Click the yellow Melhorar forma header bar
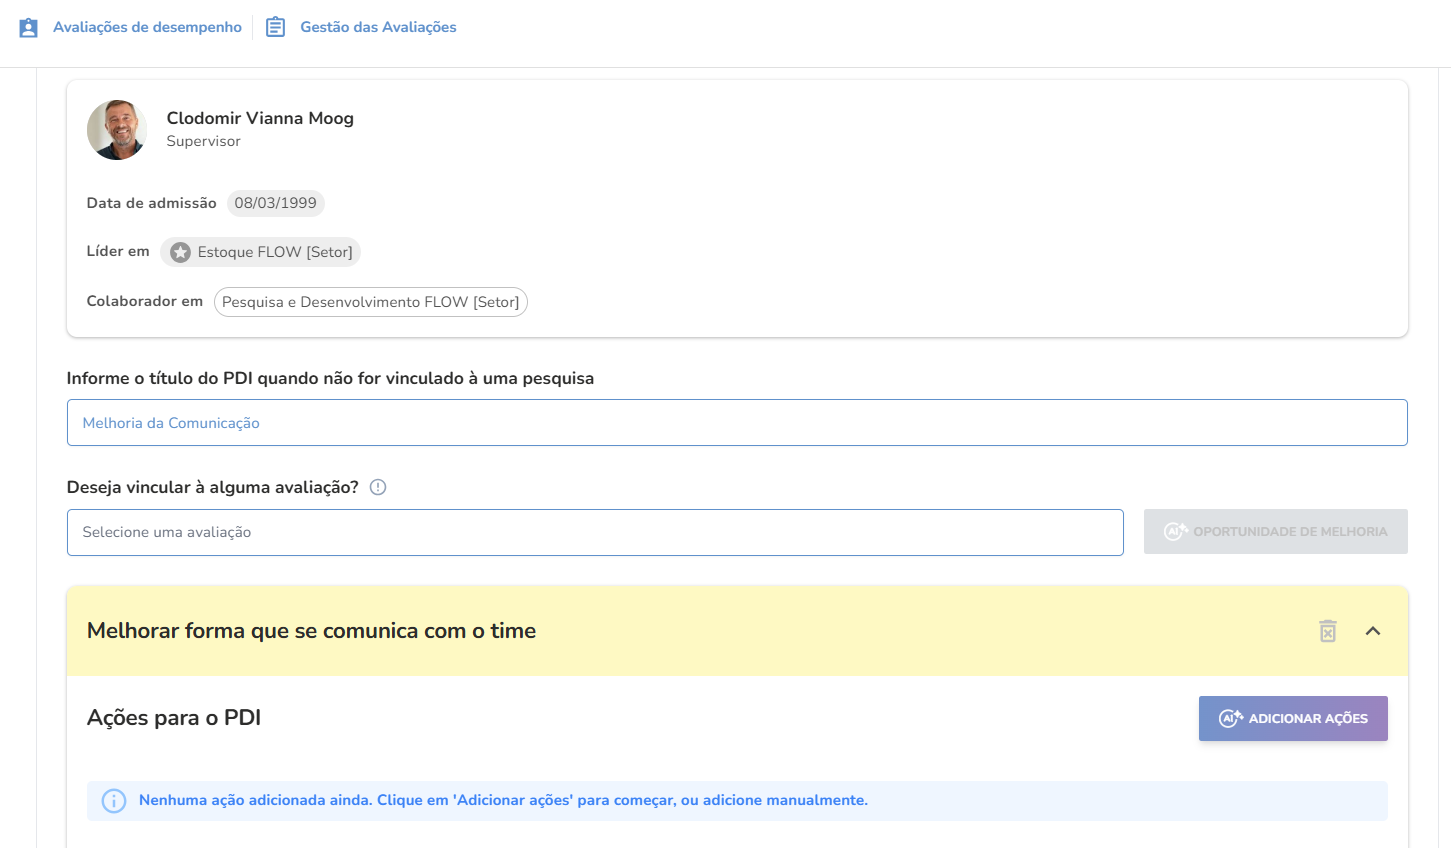 pos(737,631)
